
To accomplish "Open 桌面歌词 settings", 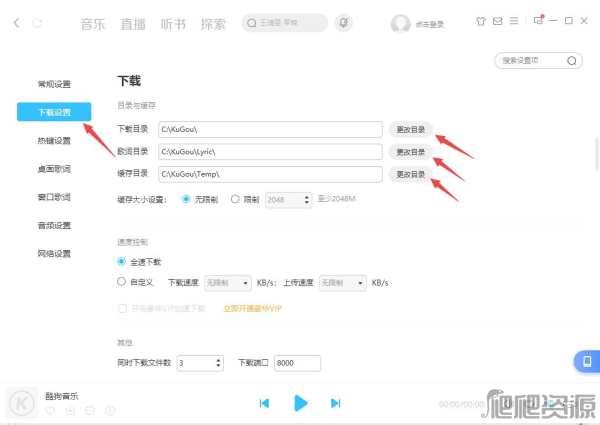I will [x=54, y=169].
